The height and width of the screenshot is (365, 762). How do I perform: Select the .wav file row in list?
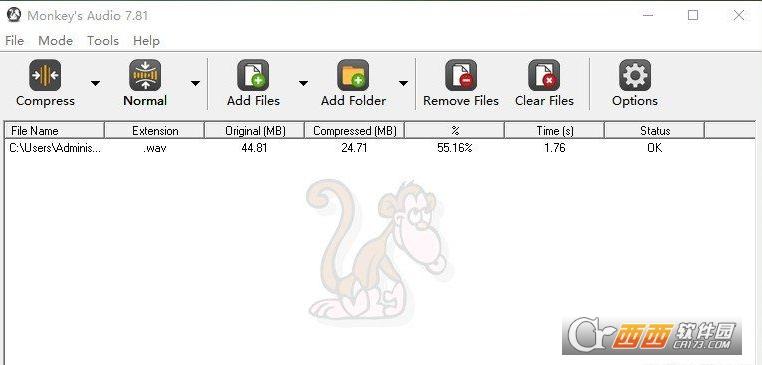coord(380,148)
